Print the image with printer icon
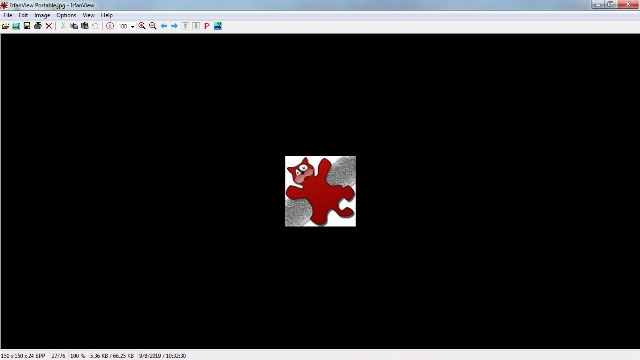The image size is (640, 360). [38, 26]
